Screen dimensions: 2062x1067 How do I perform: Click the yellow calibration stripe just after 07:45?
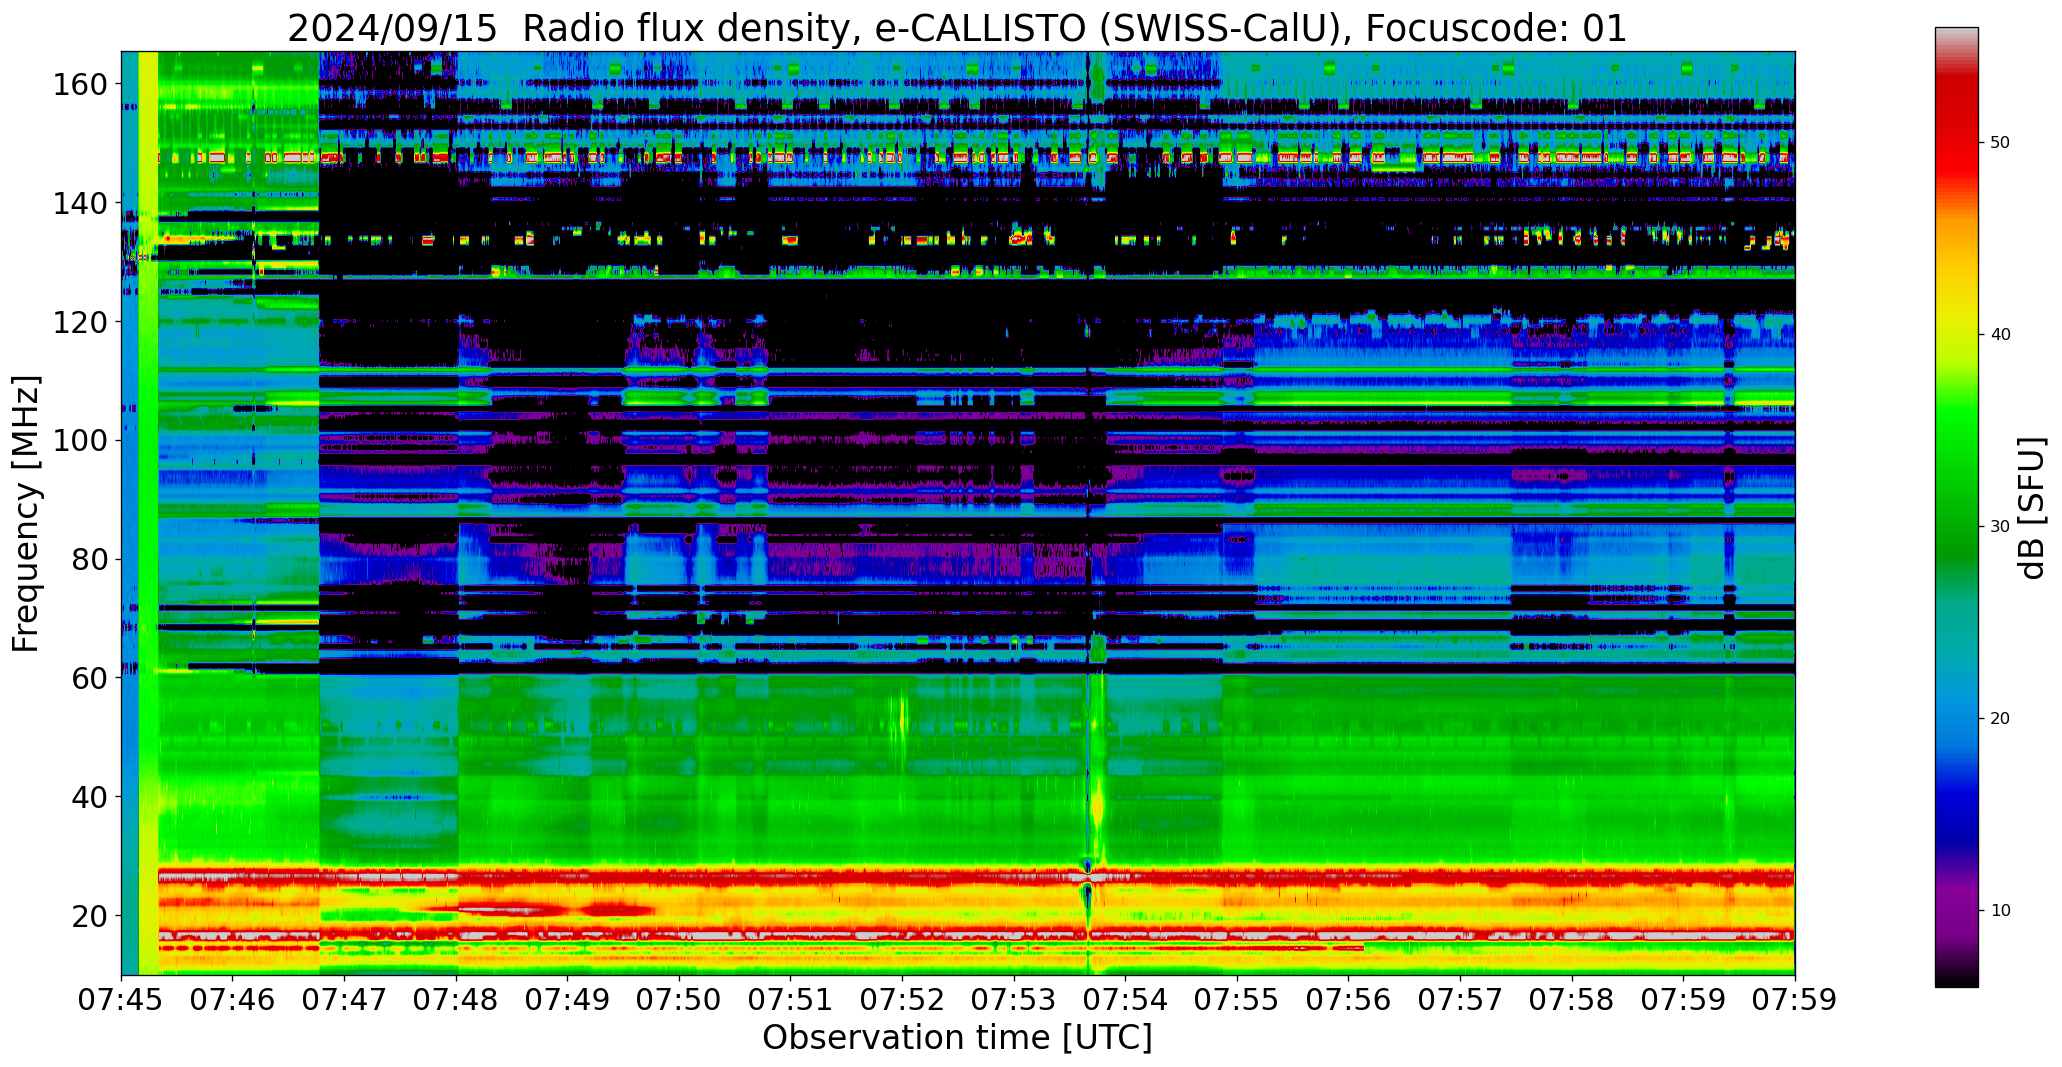point(148,513)
